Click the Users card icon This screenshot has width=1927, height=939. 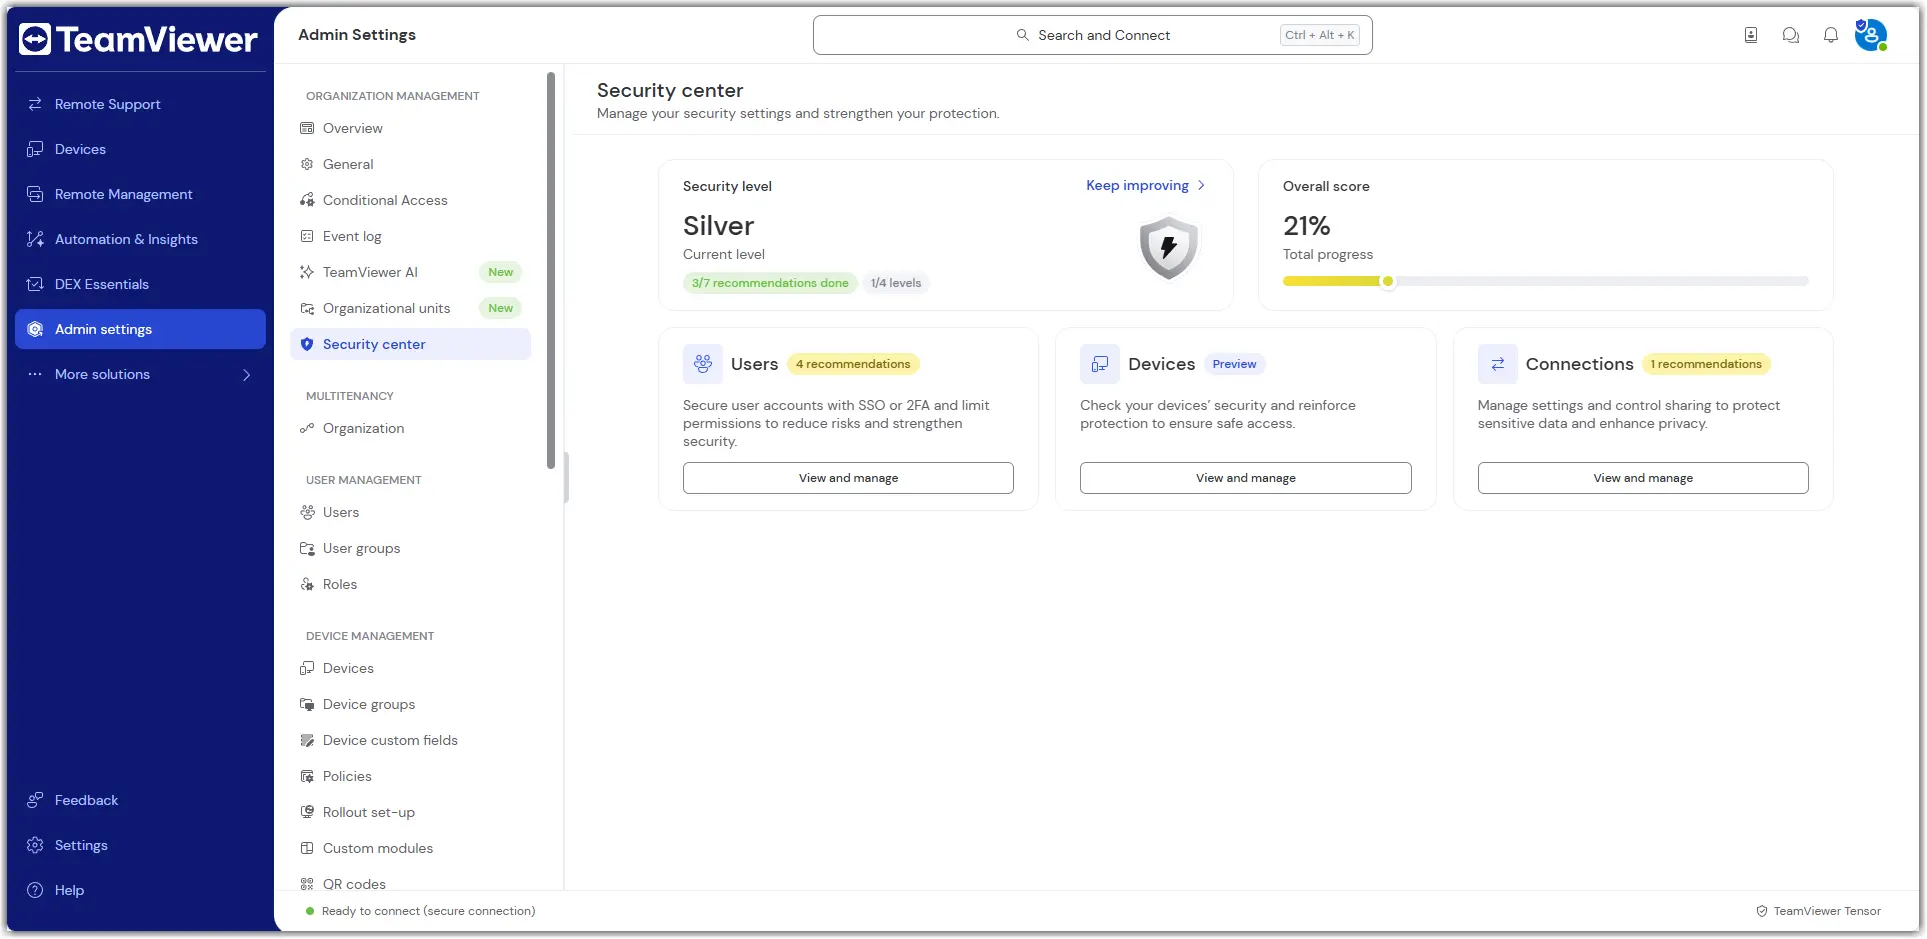[703, 364]
